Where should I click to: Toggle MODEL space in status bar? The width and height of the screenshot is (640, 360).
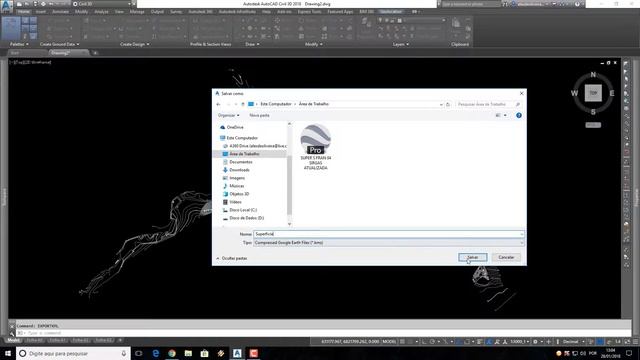coord(389,342)
